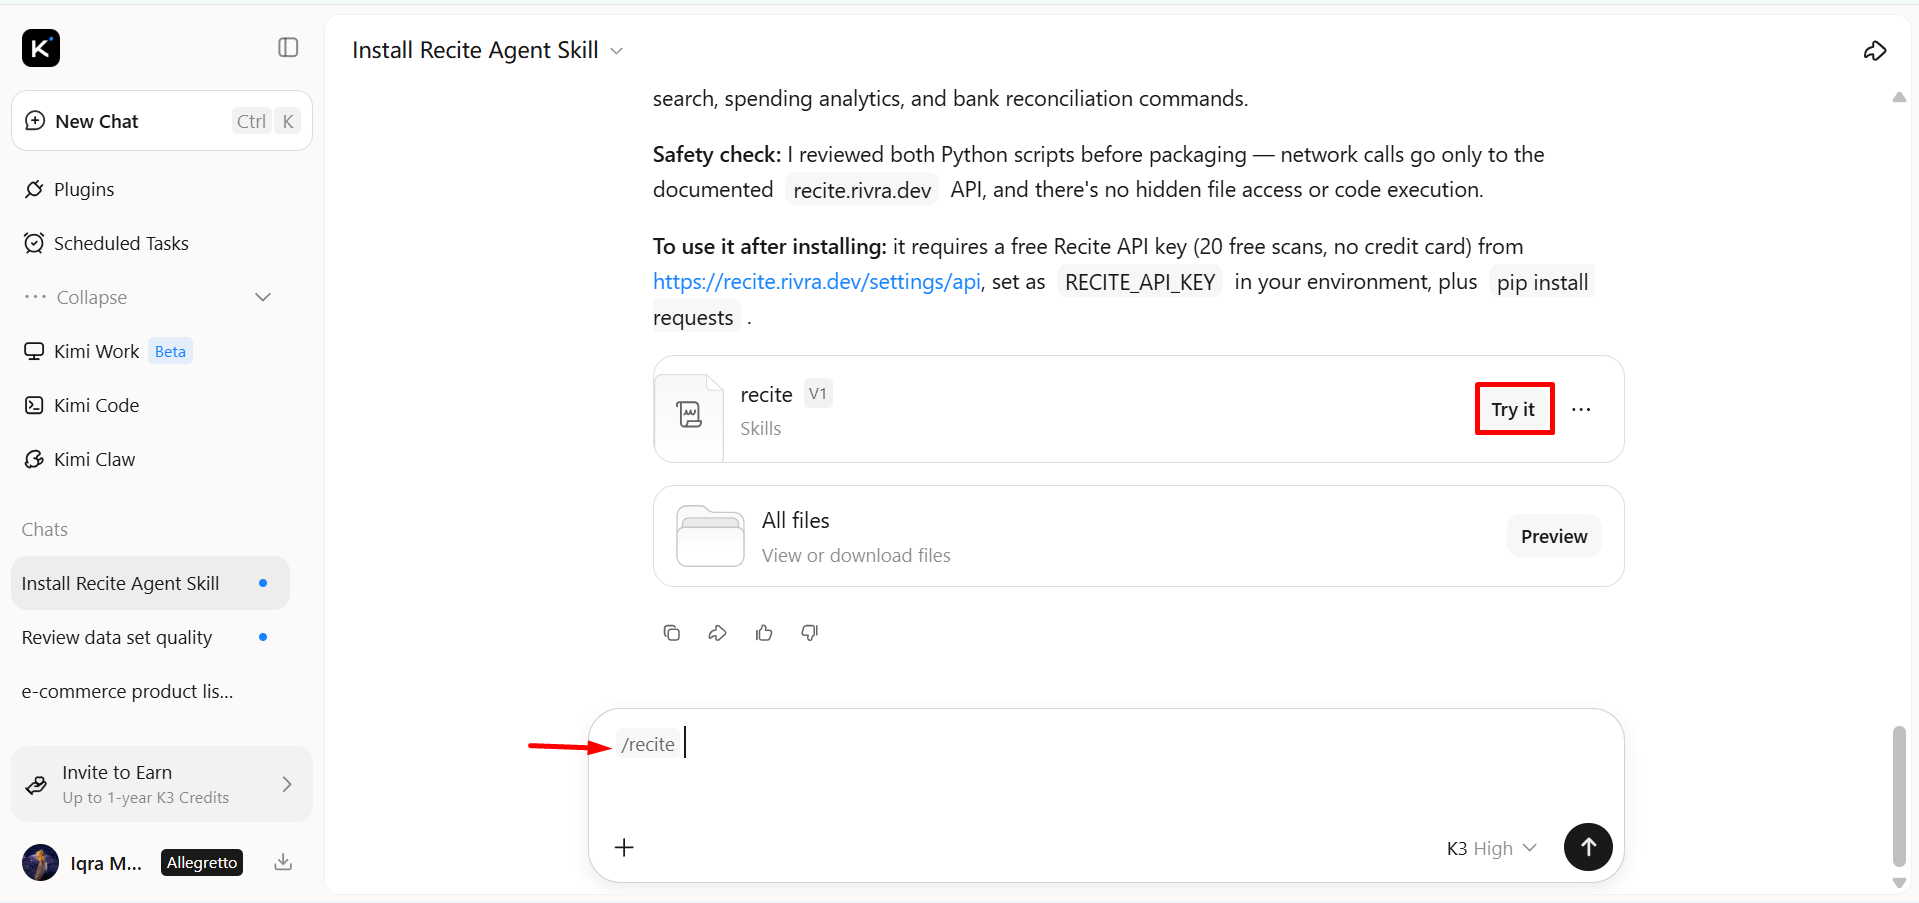
Task: Expand the chat title dropdown
Action: 617,51
